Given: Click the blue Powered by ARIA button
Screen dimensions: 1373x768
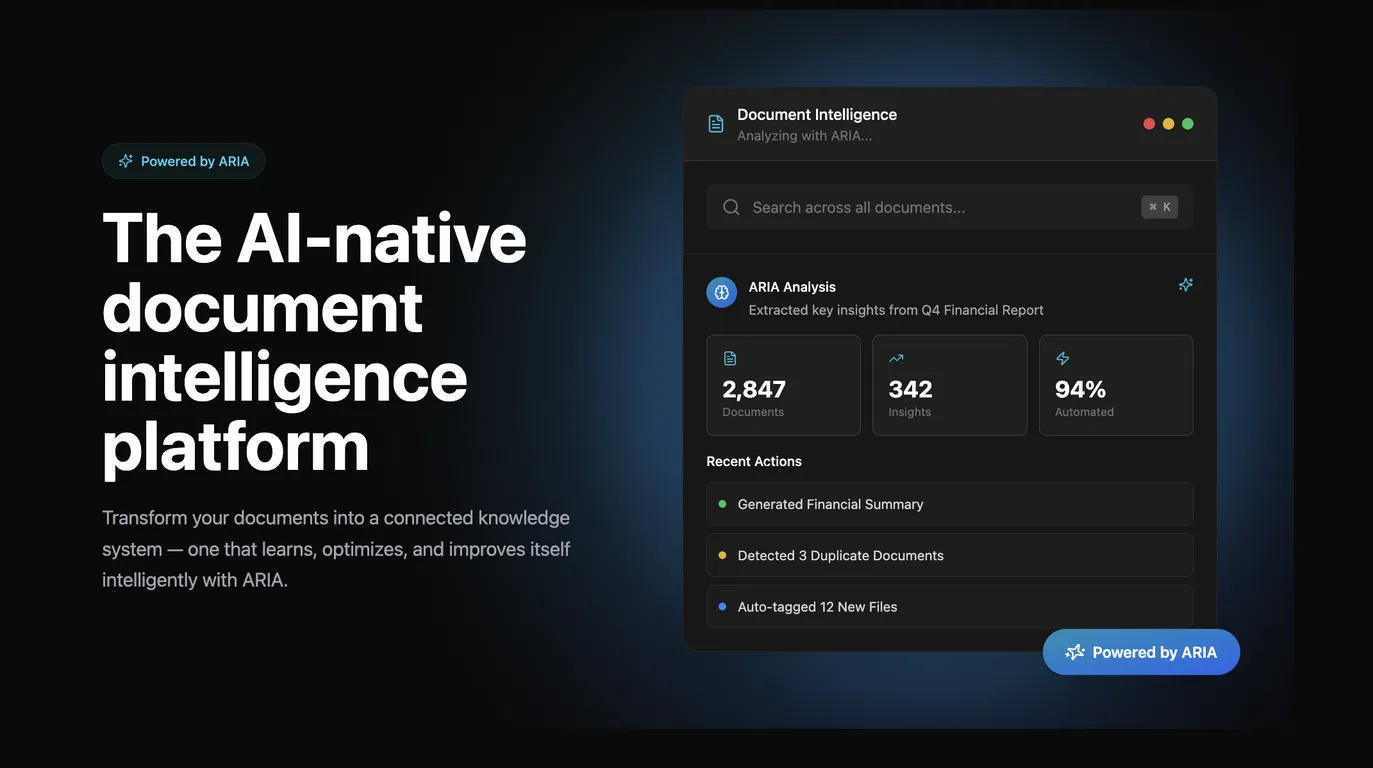Looking at the screenshot, I should (1141, 652).
